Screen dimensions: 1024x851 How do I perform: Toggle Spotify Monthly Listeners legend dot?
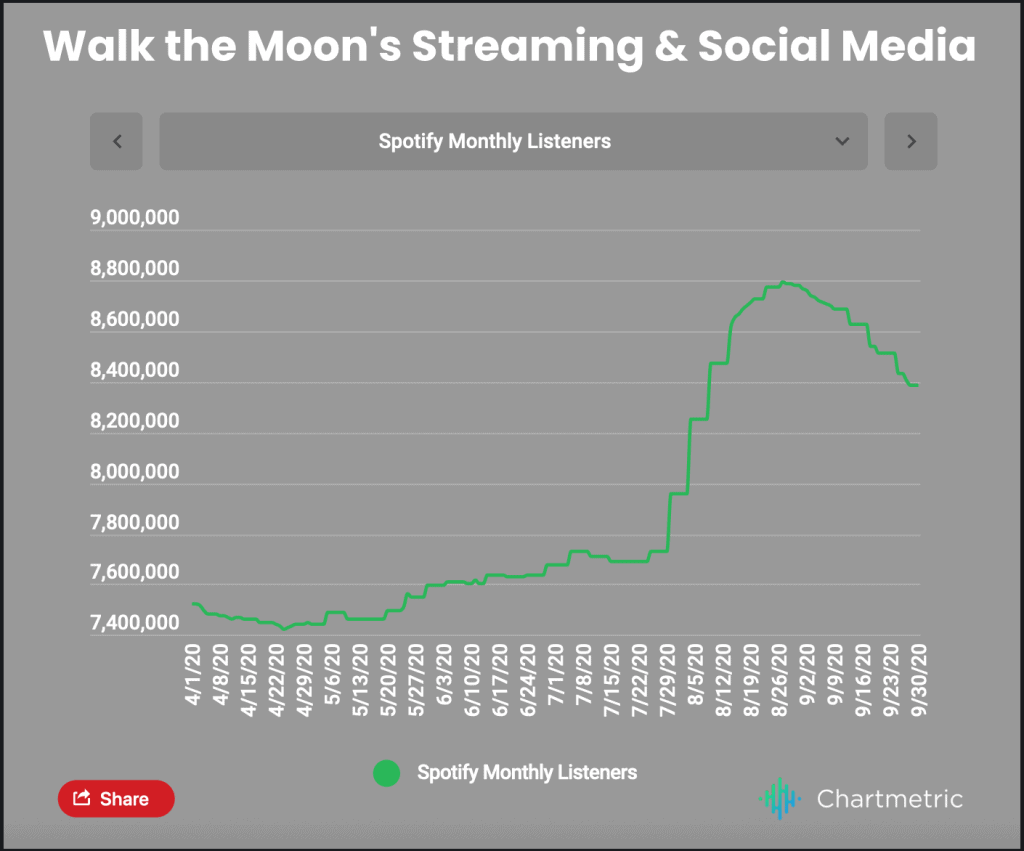(x=386, y=773)
